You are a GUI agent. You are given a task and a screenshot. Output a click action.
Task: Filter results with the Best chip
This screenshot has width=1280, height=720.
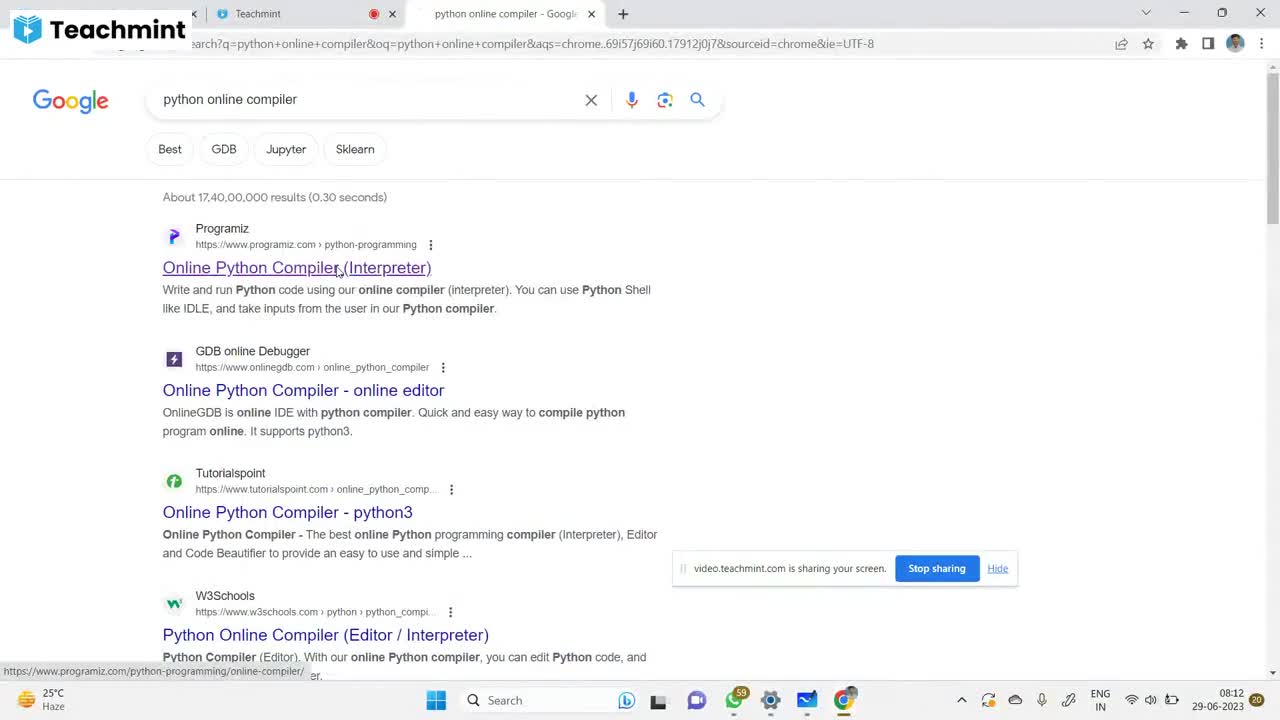point(170,149)
